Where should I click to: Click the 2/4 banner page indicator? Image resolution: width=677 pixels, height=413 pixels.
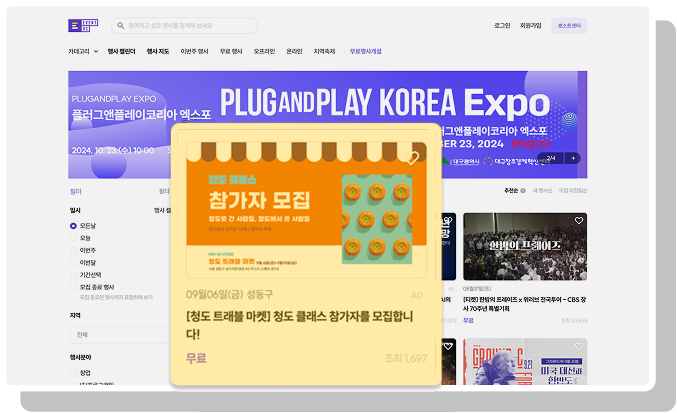[x=550, y=158]
